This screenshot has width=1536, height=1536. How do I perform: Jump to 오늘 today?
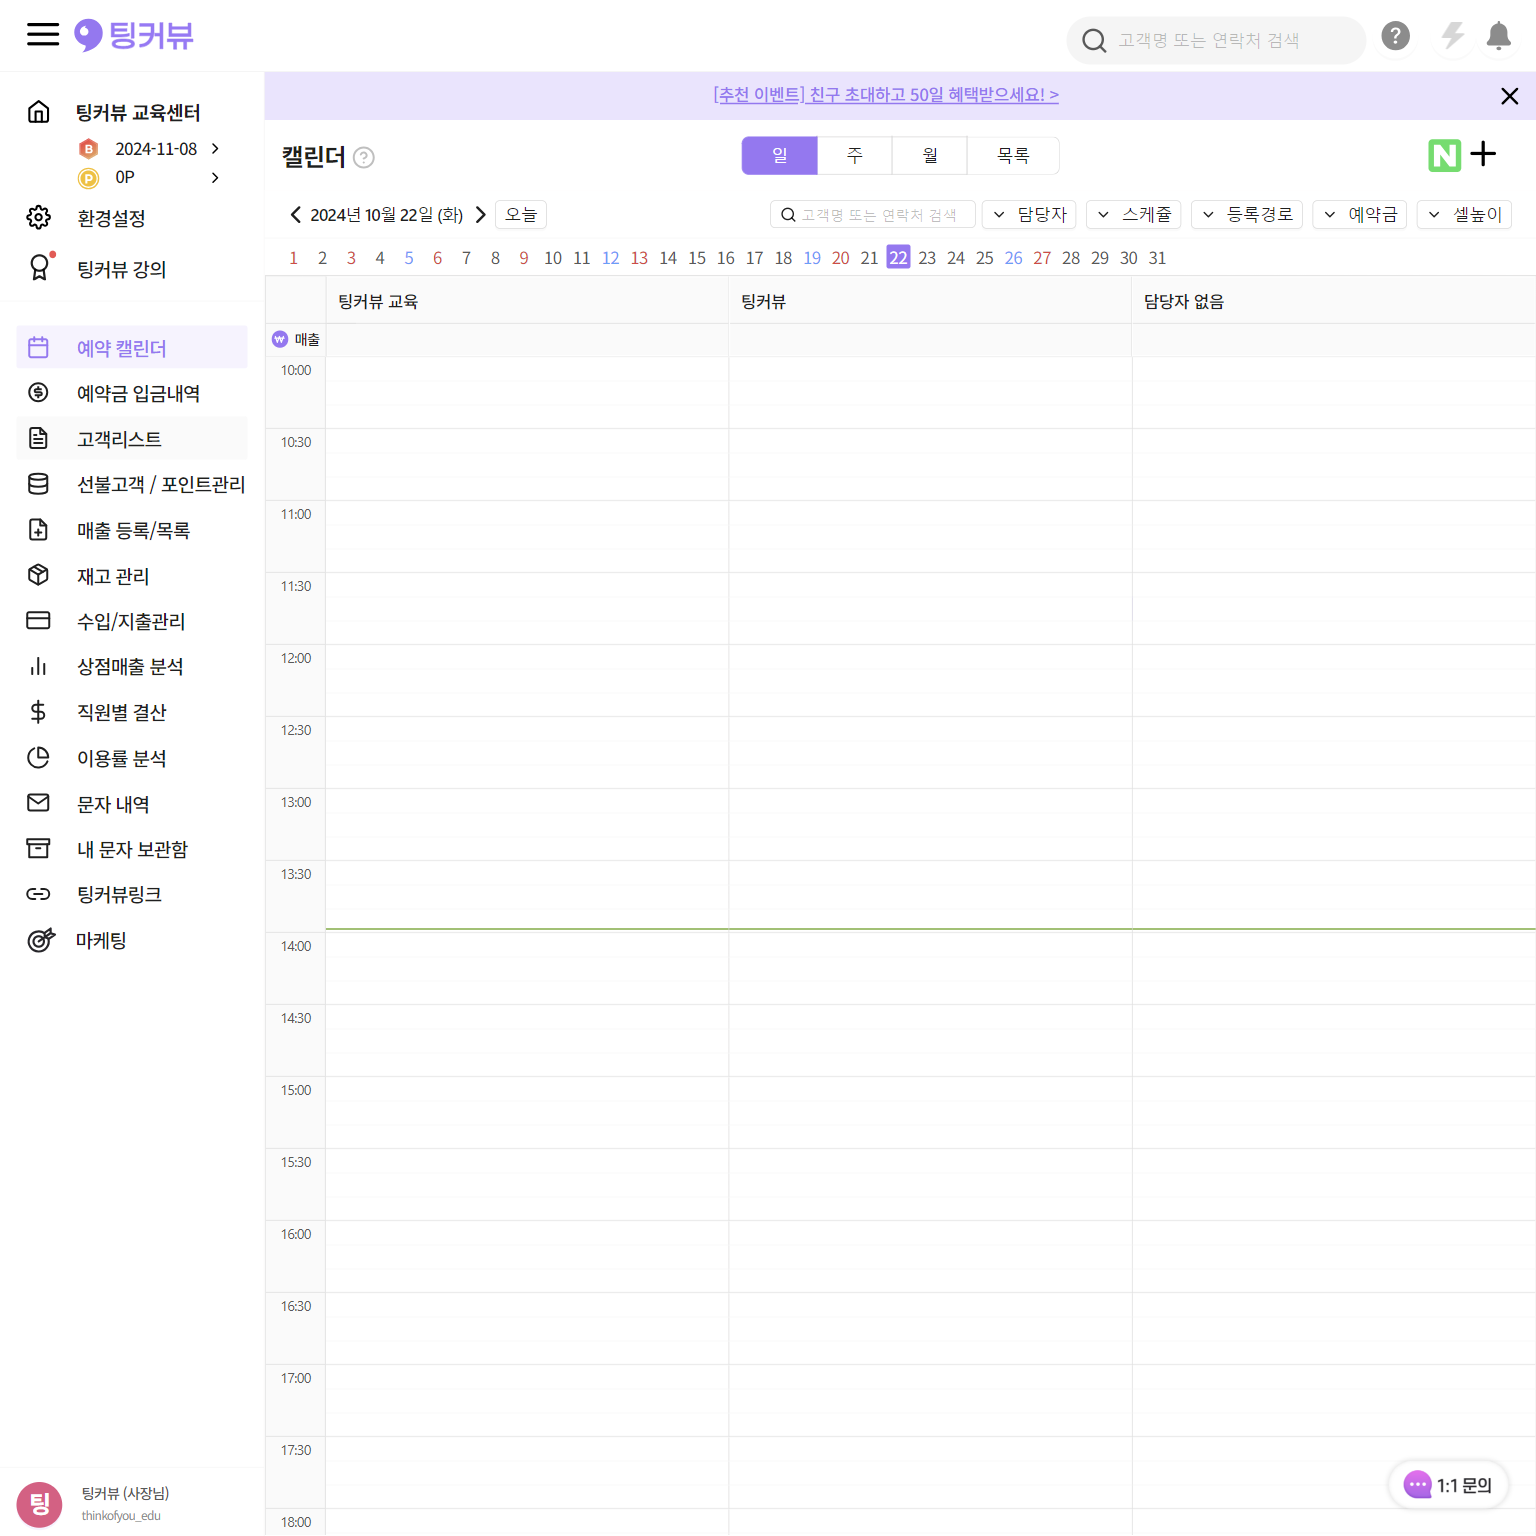pyautogui.click(x=521, y=214)
